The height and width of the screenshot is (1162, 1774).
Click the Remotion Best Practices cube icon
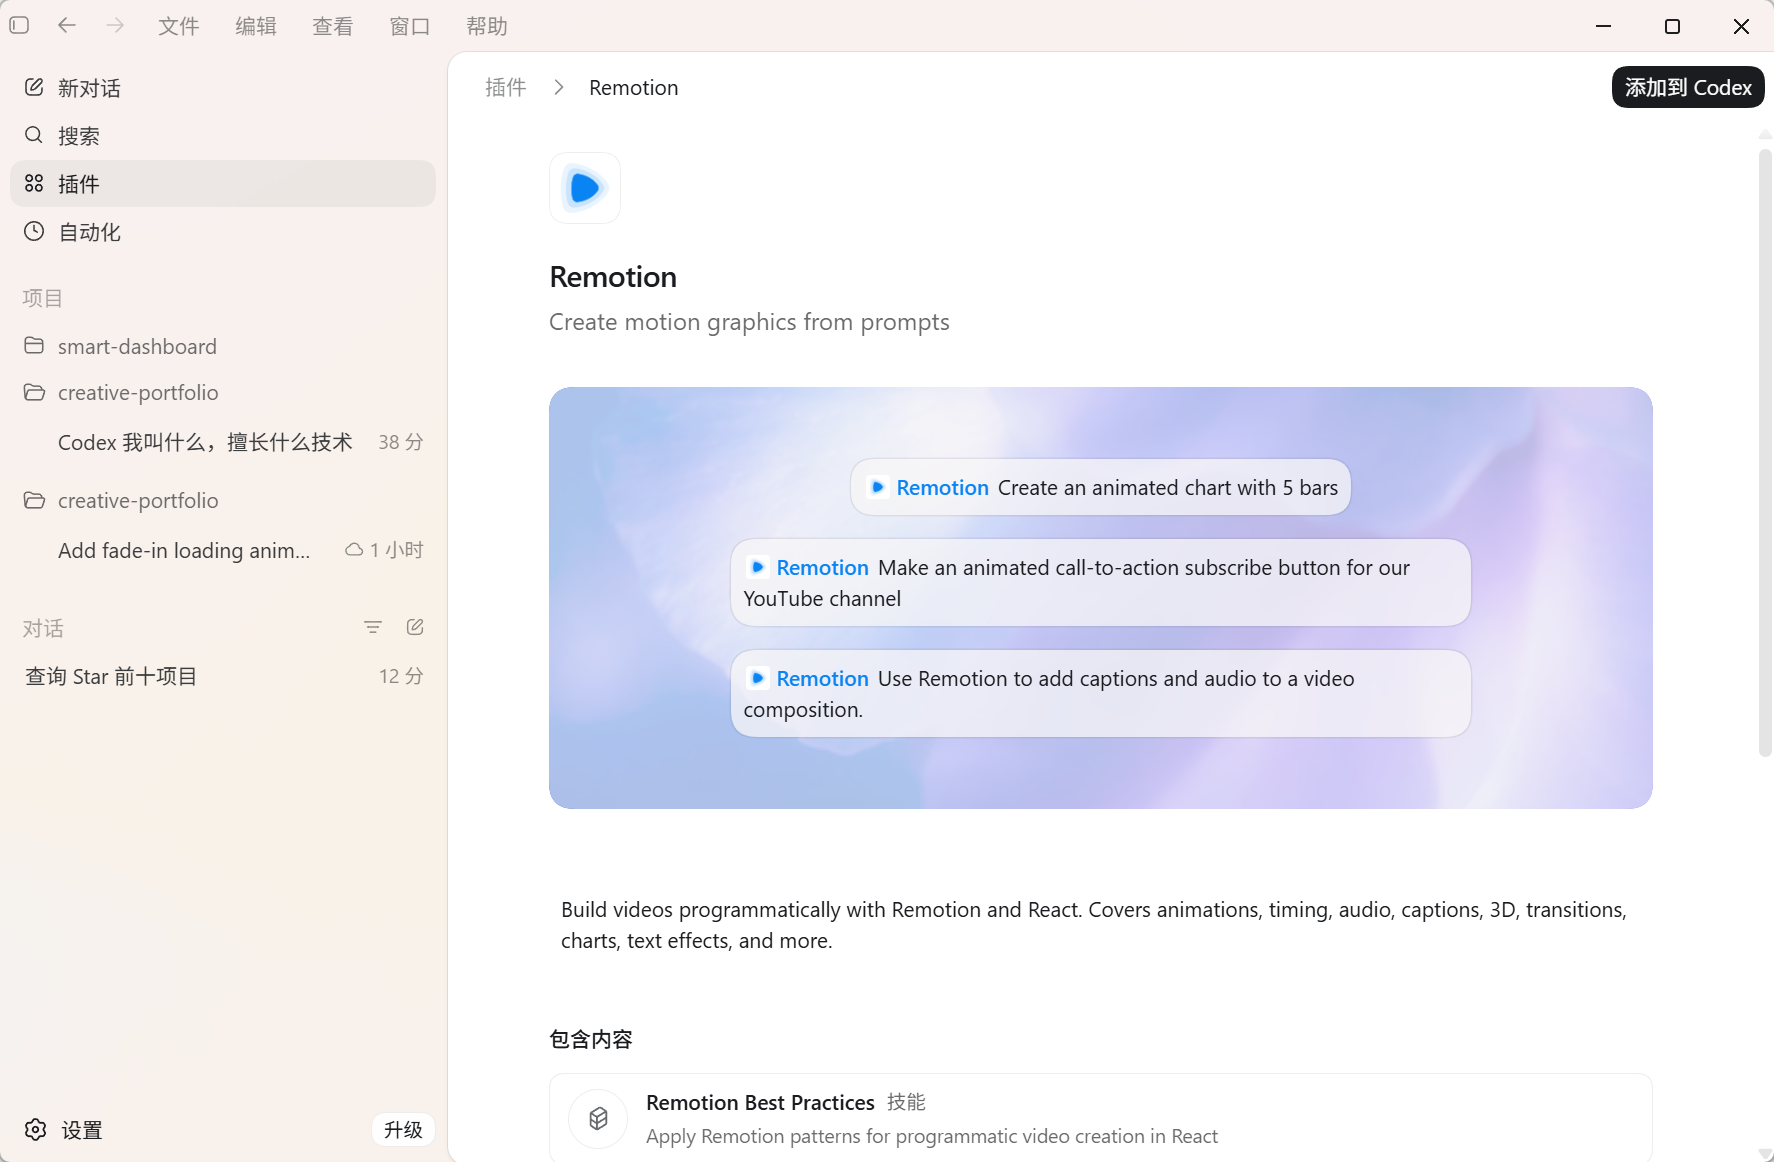[x=598, y=1119]
